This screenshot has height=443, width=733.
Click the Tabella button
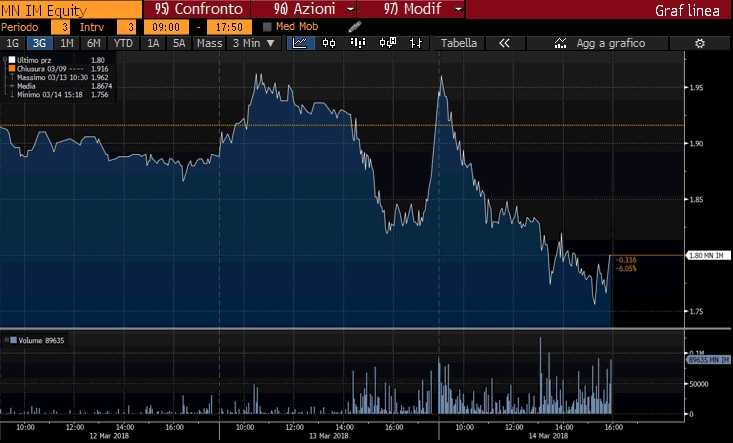click(459, 43)
